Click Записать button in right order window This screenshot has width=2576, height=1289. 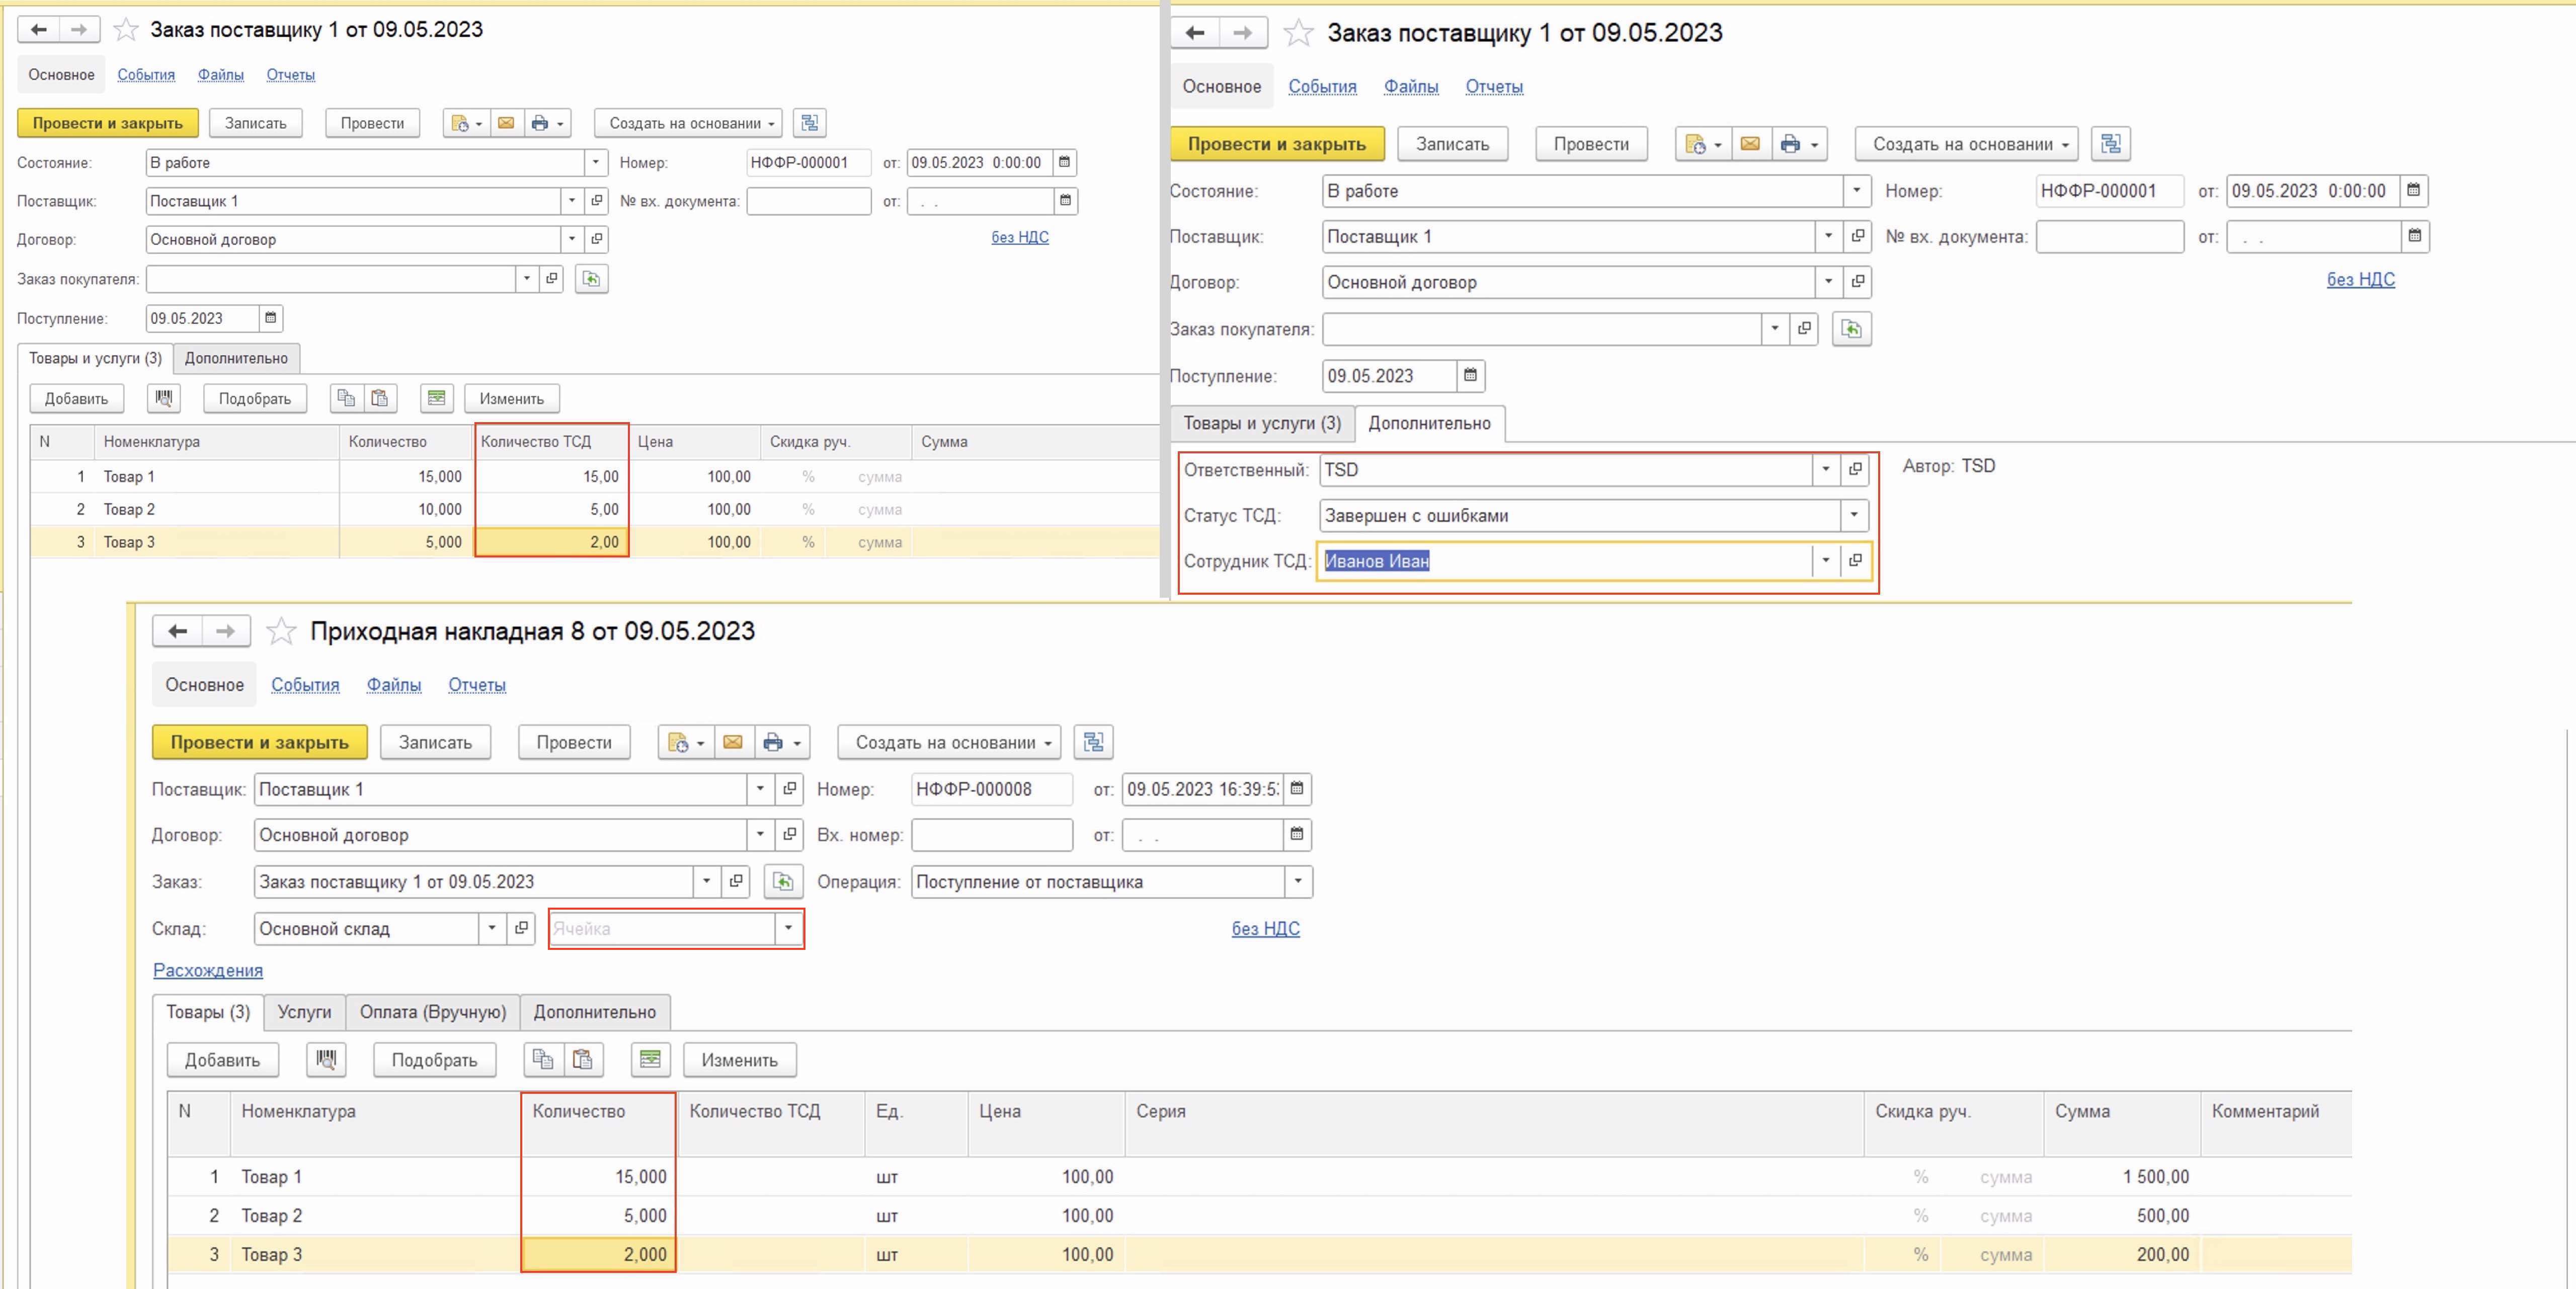coord(1452,144)
